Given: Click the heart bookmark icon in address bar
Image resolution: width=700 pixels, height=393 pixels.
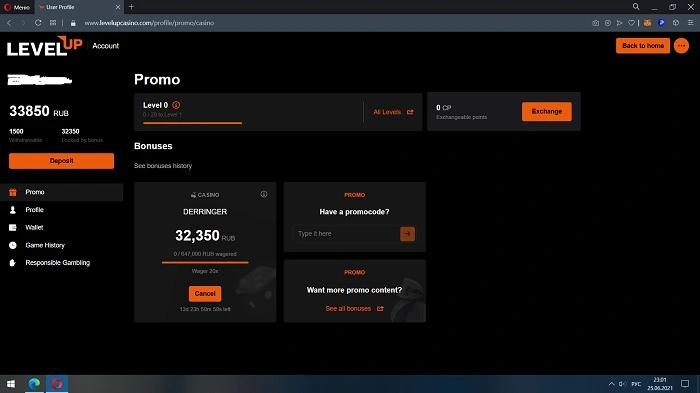Looking at the screenshot, I should tap(631, 23).
